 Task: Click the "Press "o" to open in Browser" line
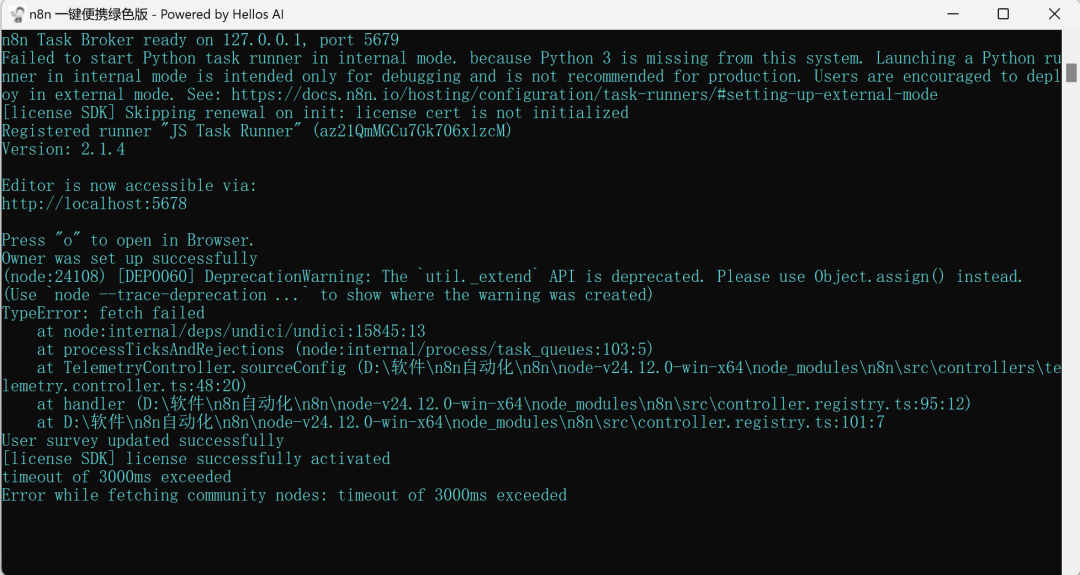pos(128,240)
